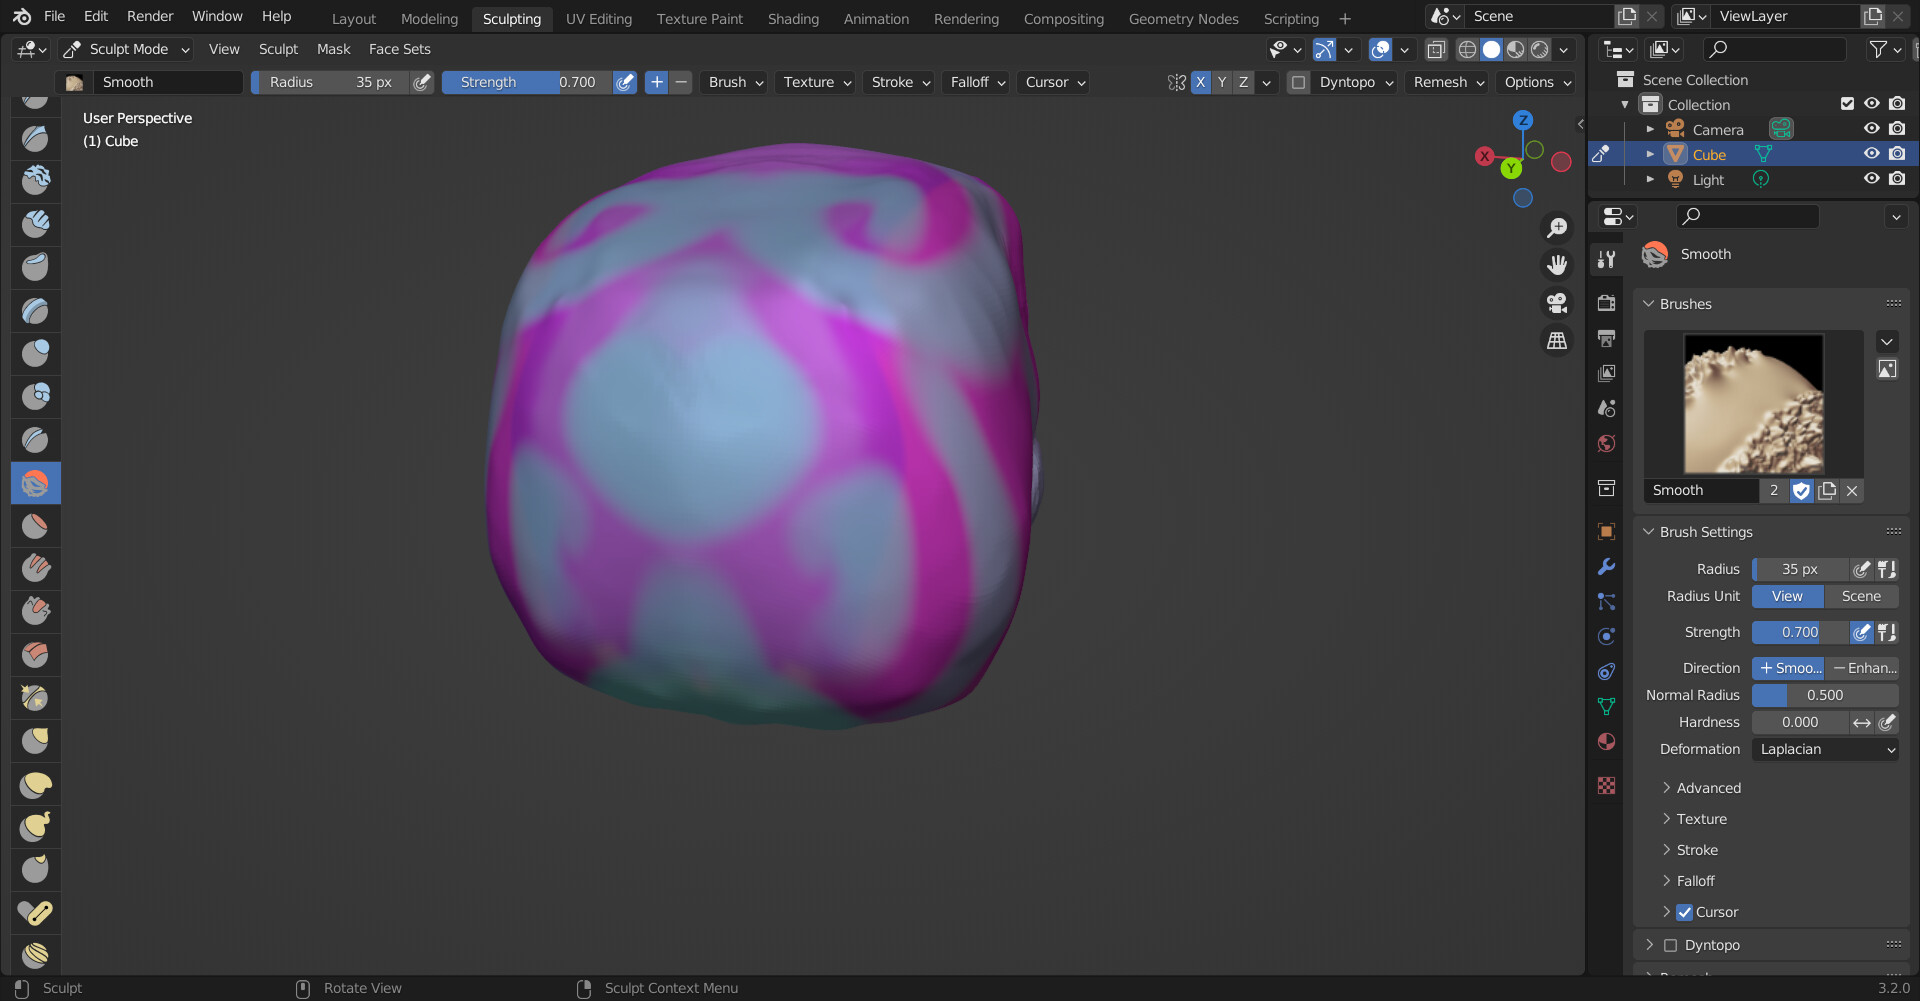Toggle the Cursor checkbox in Brush Settings
The width and height of the screenshot is (1920, 1001).
coord(1685,912)
